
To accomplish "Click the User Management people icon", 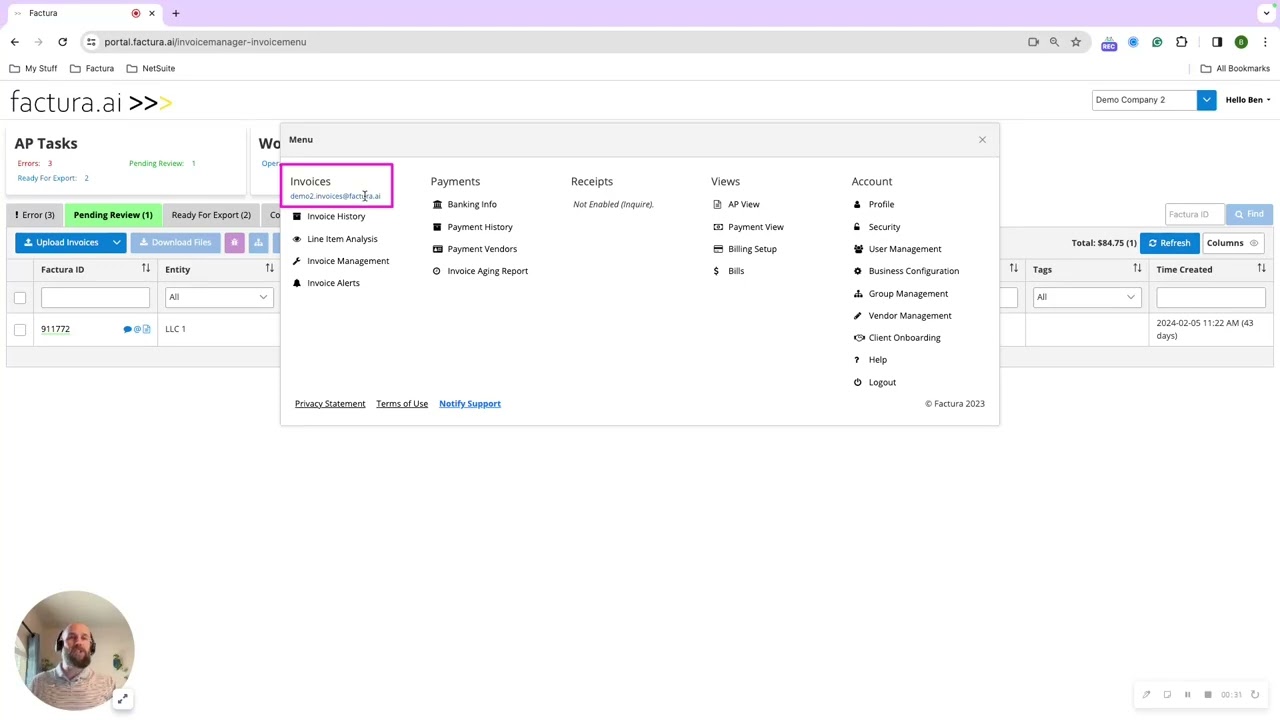I will click(x=858, y=249).
